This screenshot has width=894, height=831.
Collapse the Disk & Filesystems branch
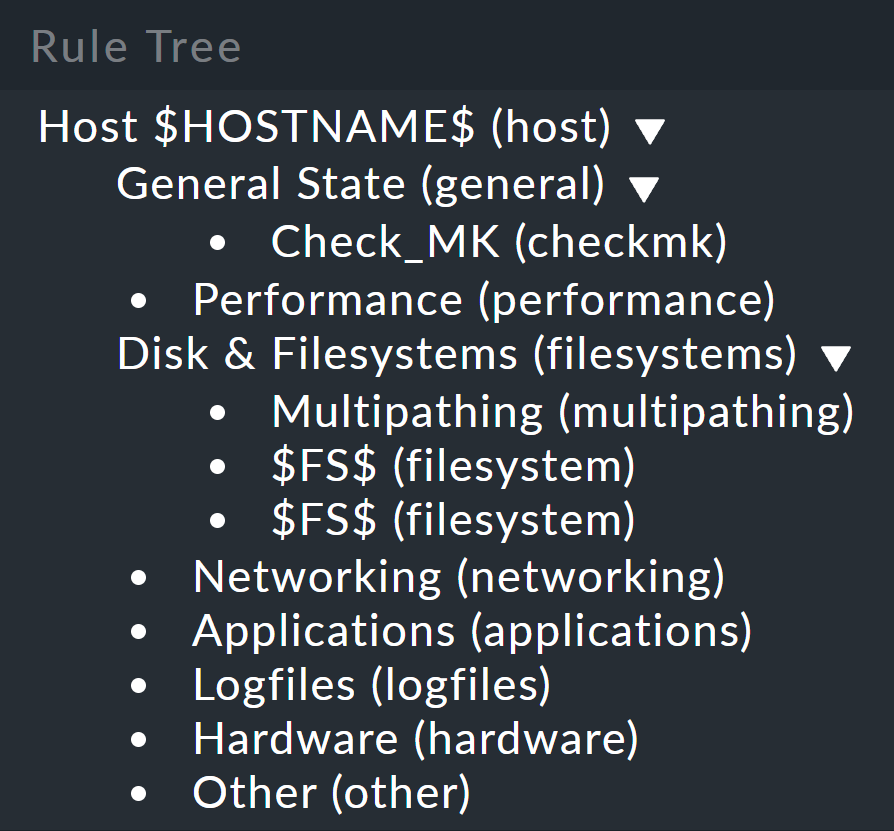[835, 356]
